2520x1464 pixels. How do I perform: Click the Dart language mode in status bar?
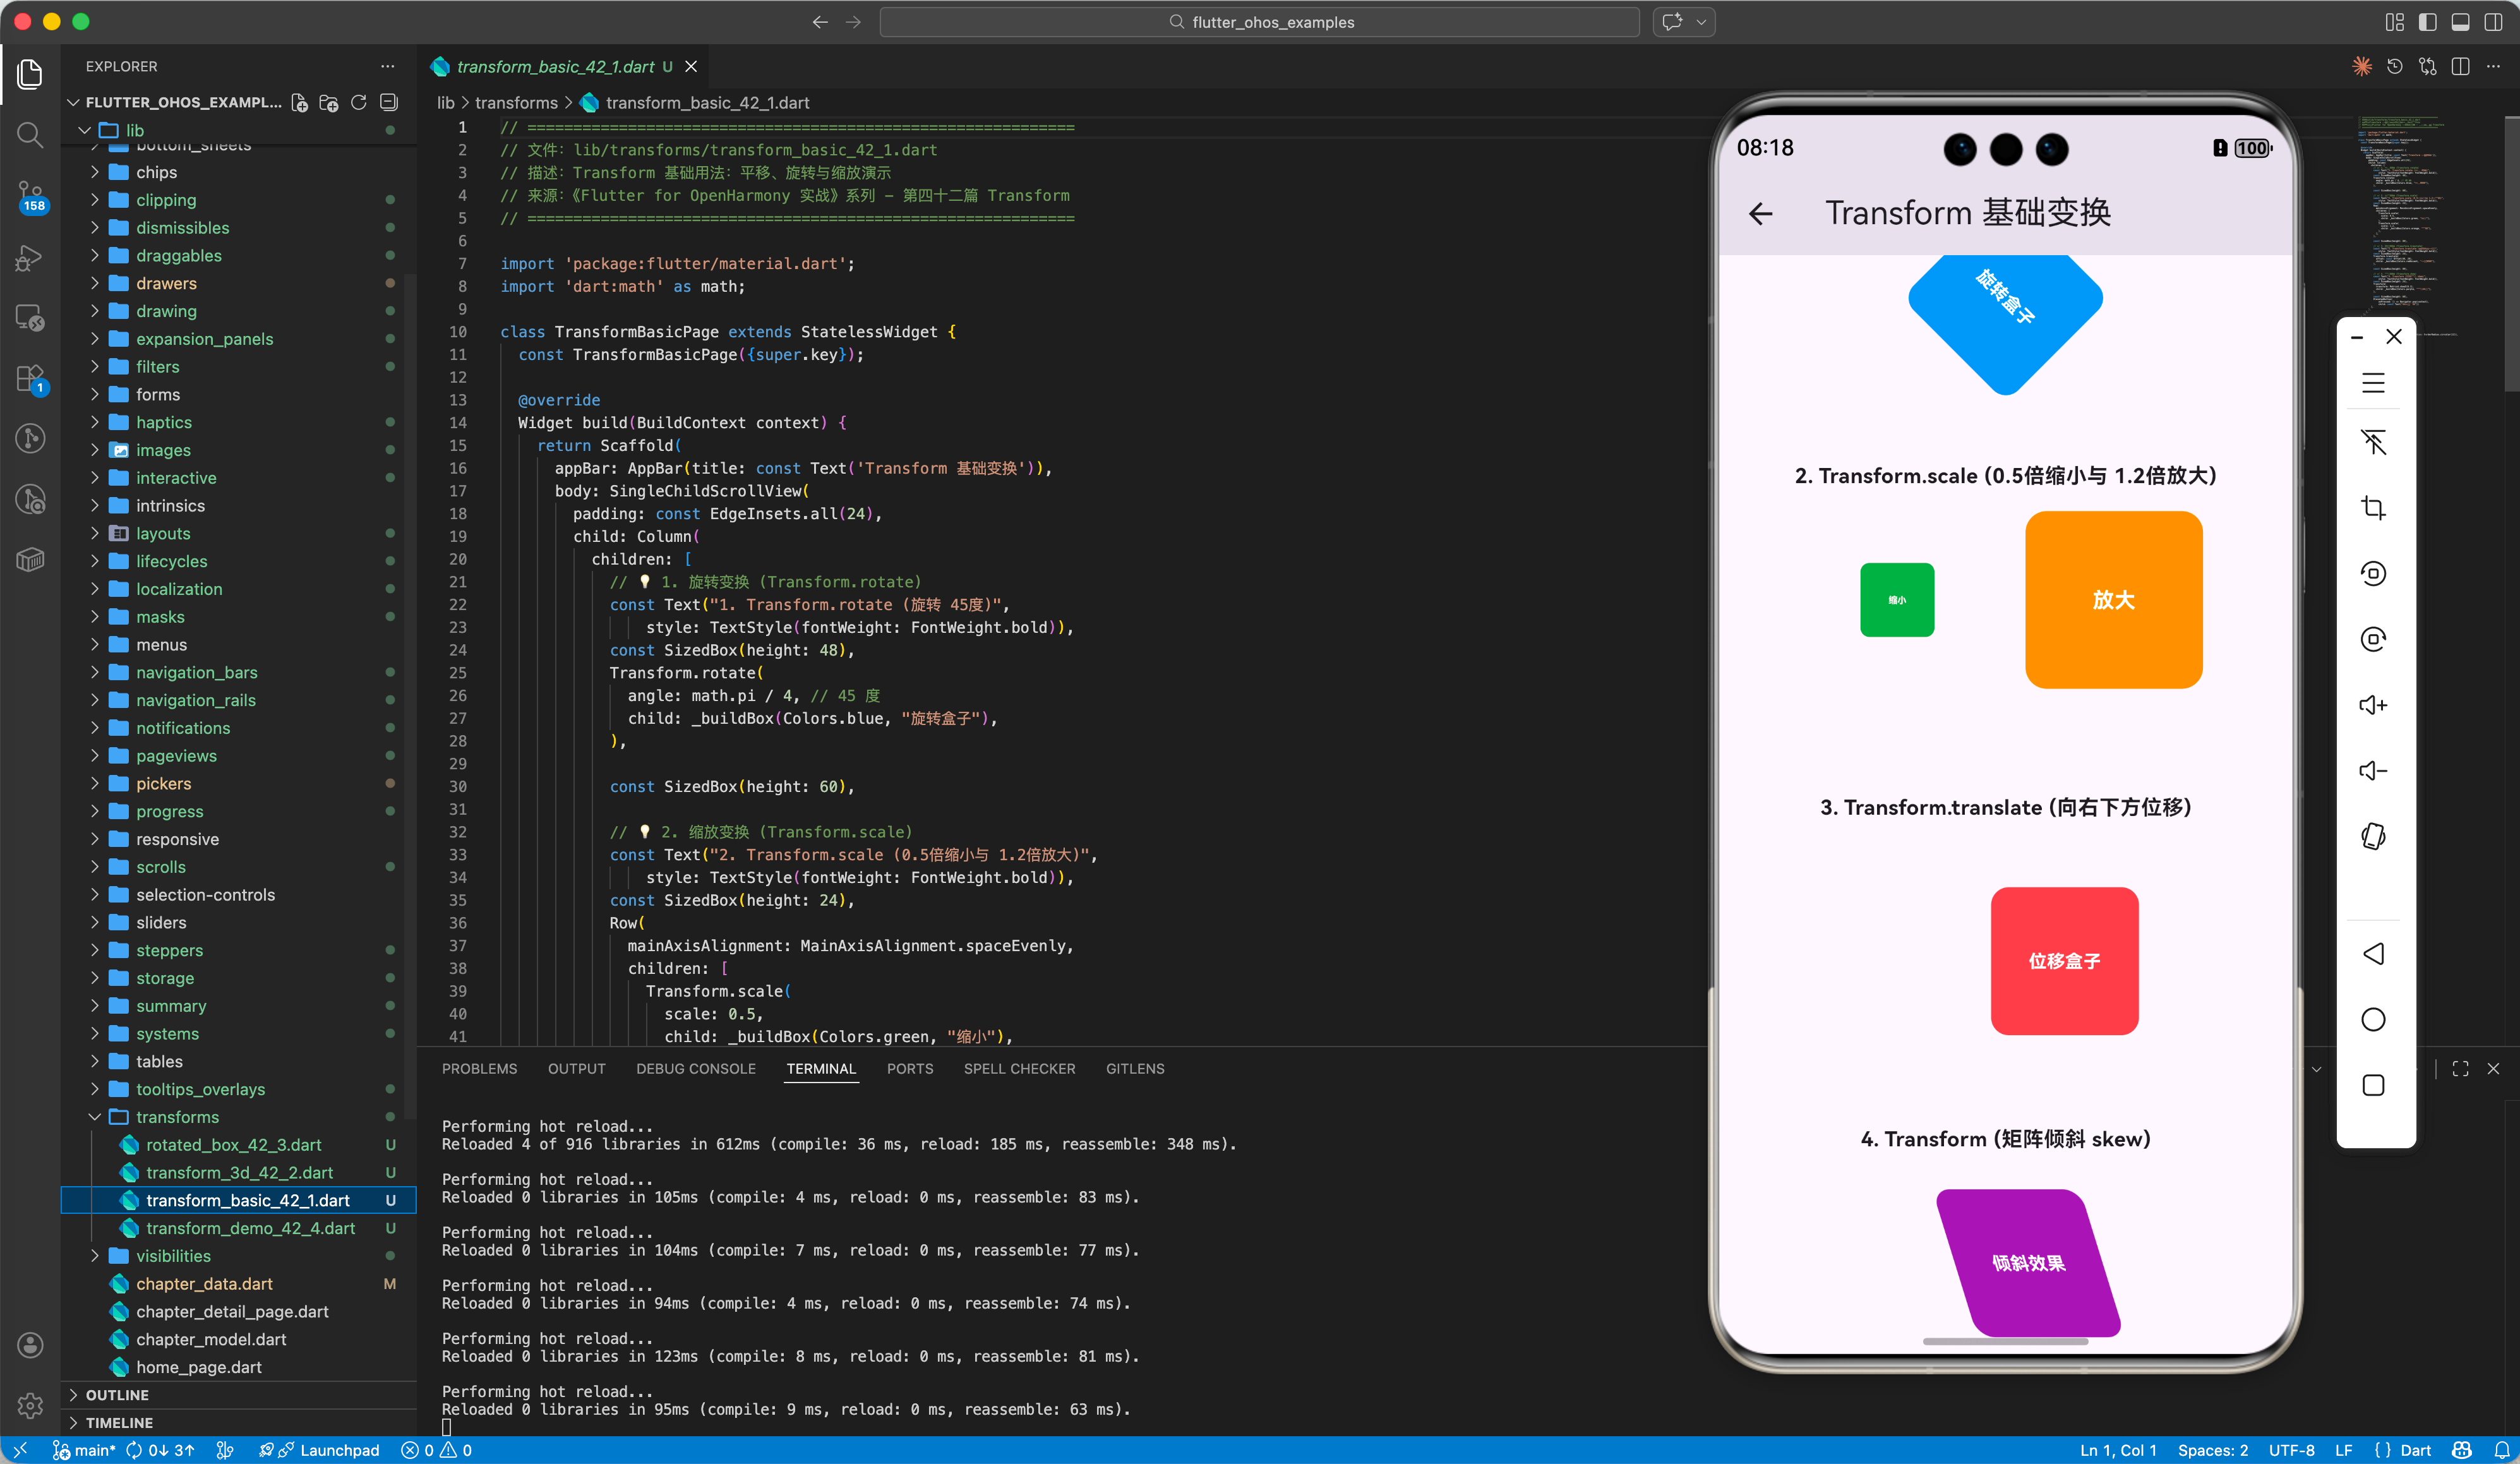coord(2415,1450)
